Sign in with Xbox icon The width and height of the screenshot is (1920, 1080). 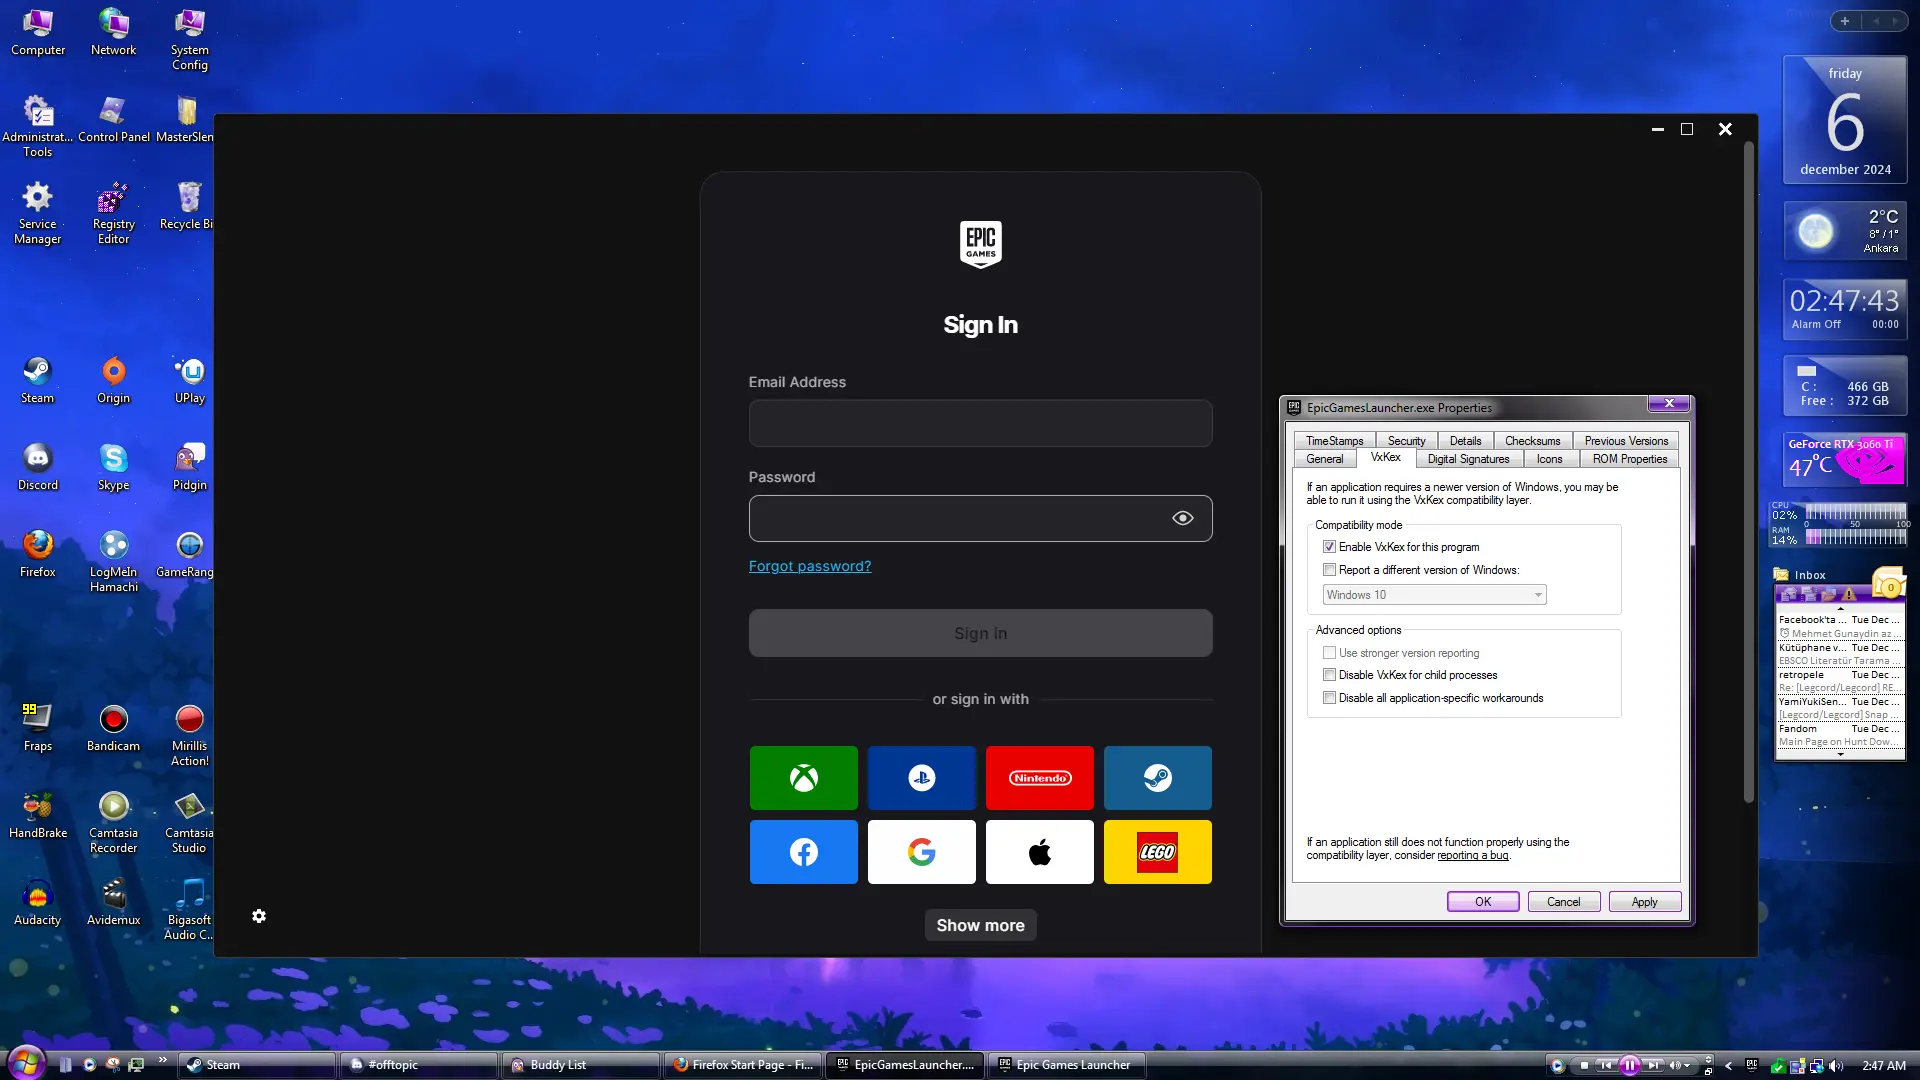803,778
